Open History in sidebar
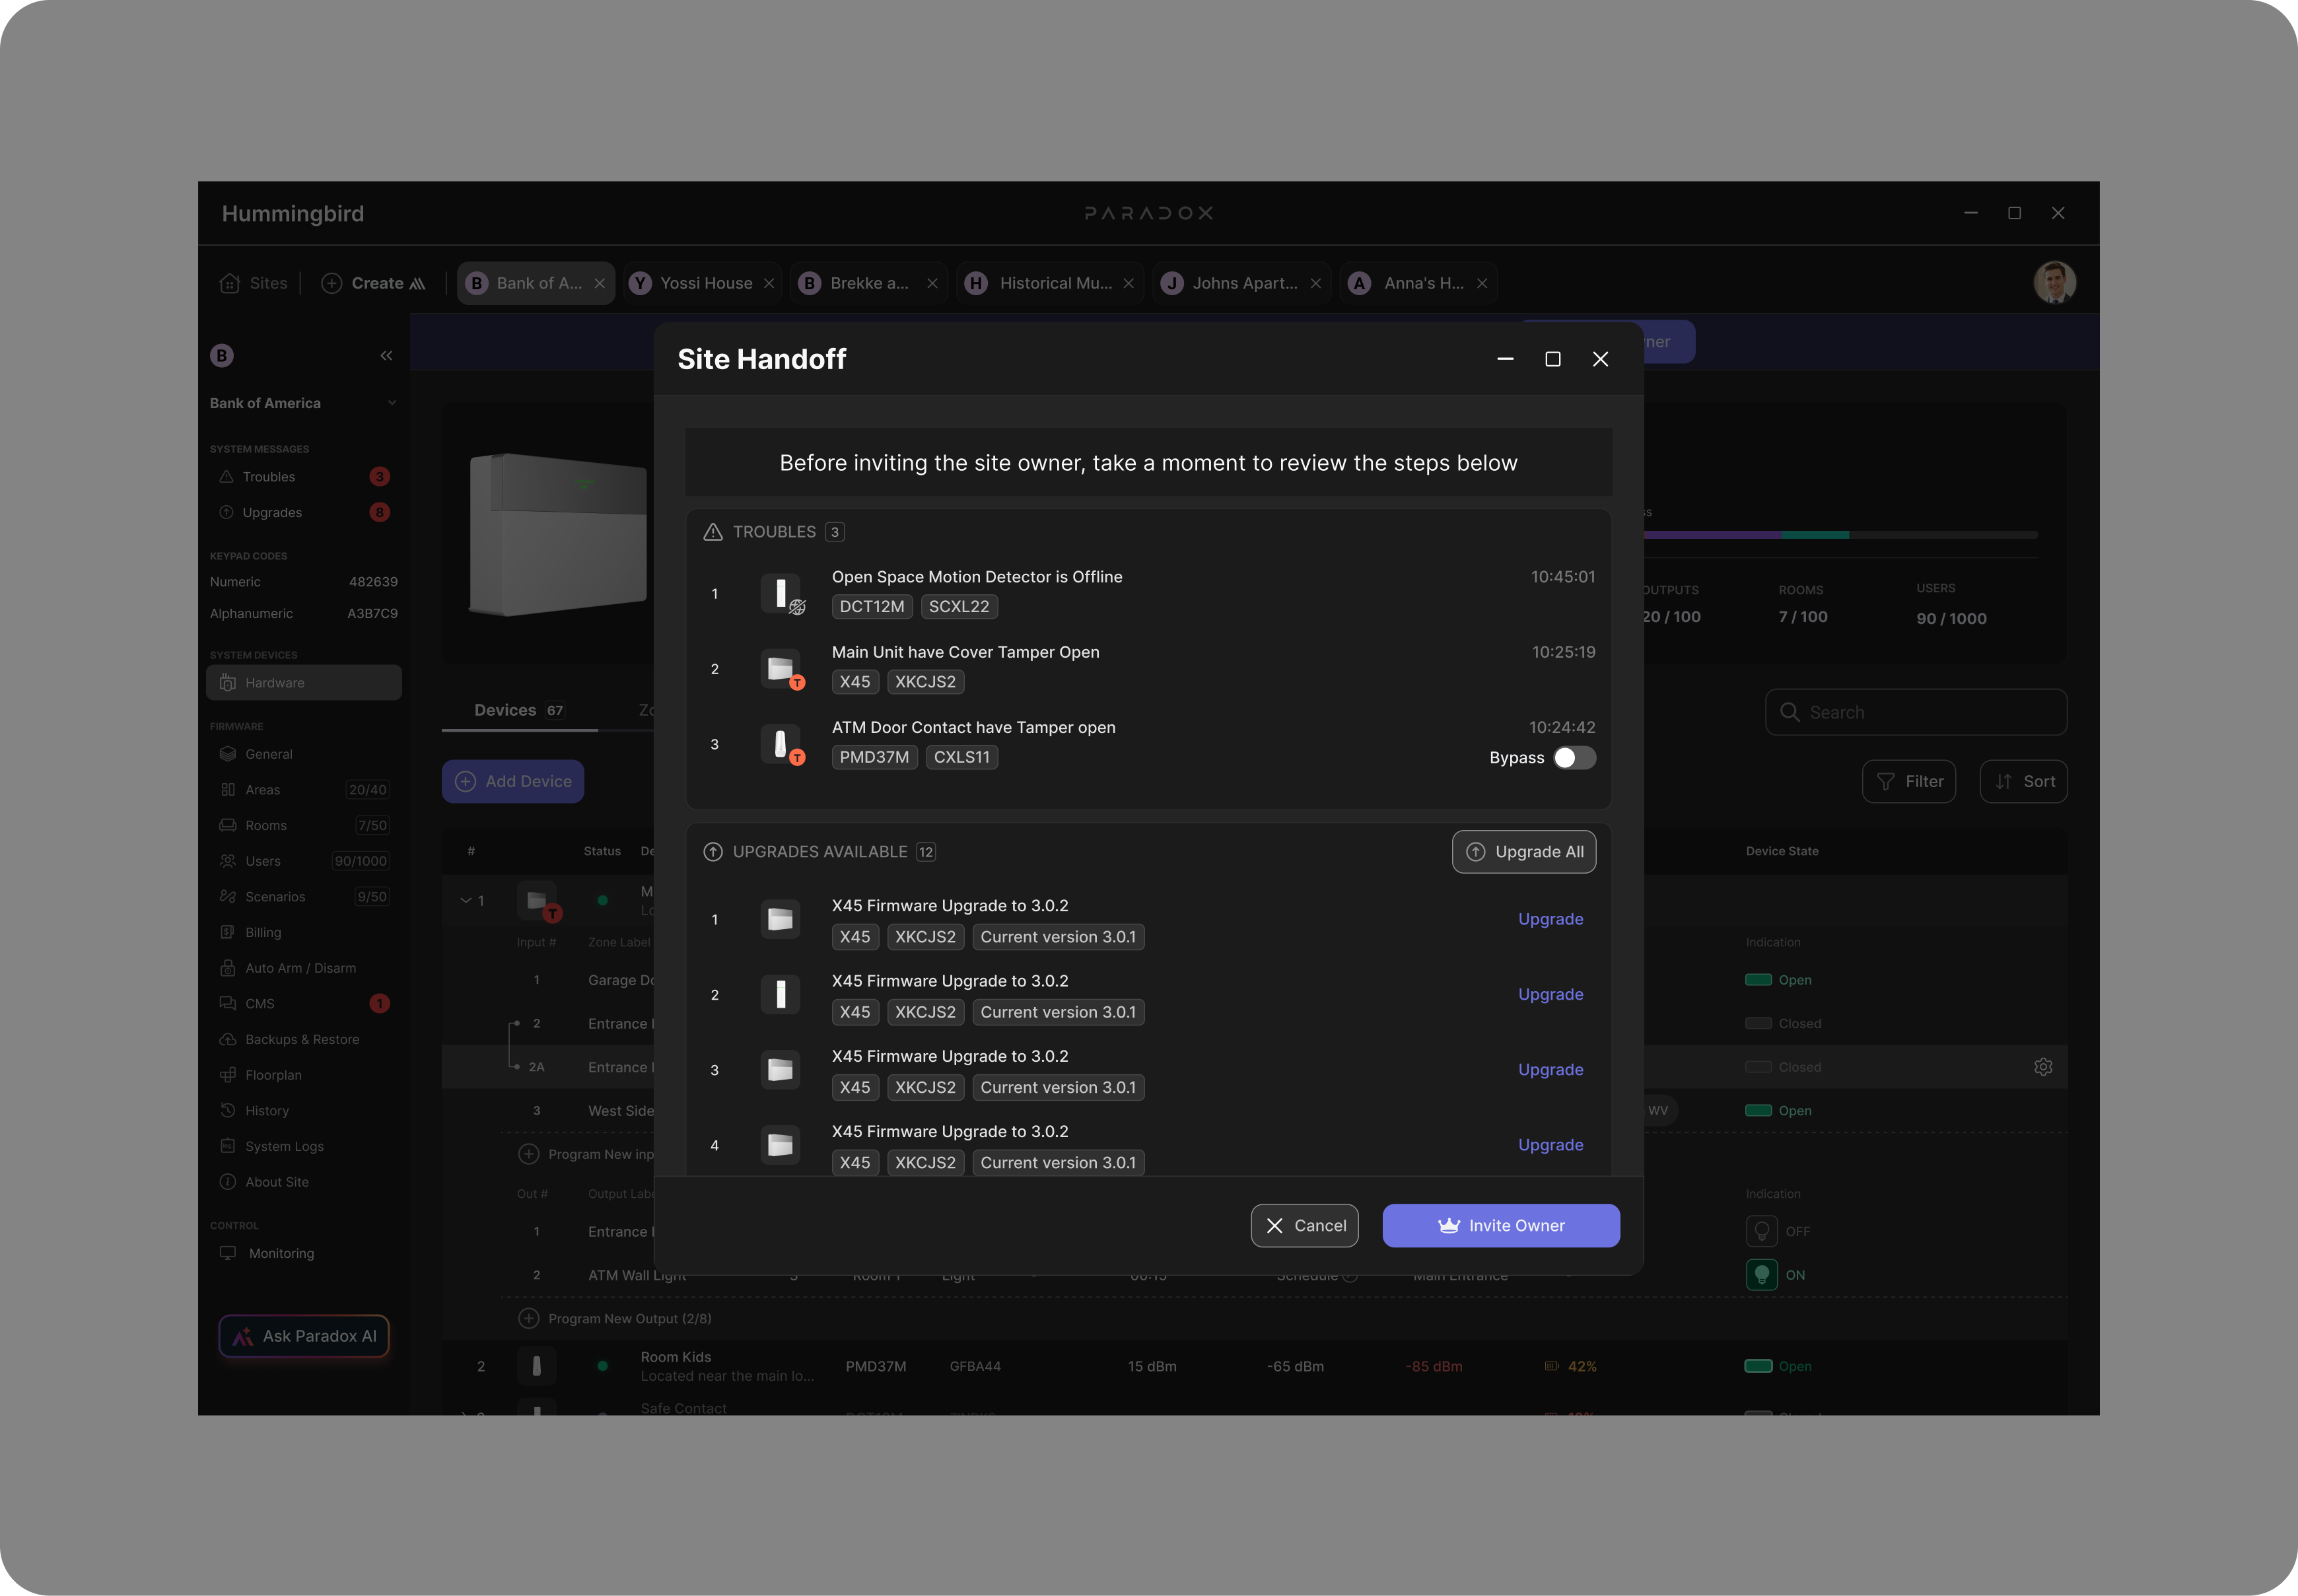This screenshot has width=2298, height=1596. pos(303,1111)
